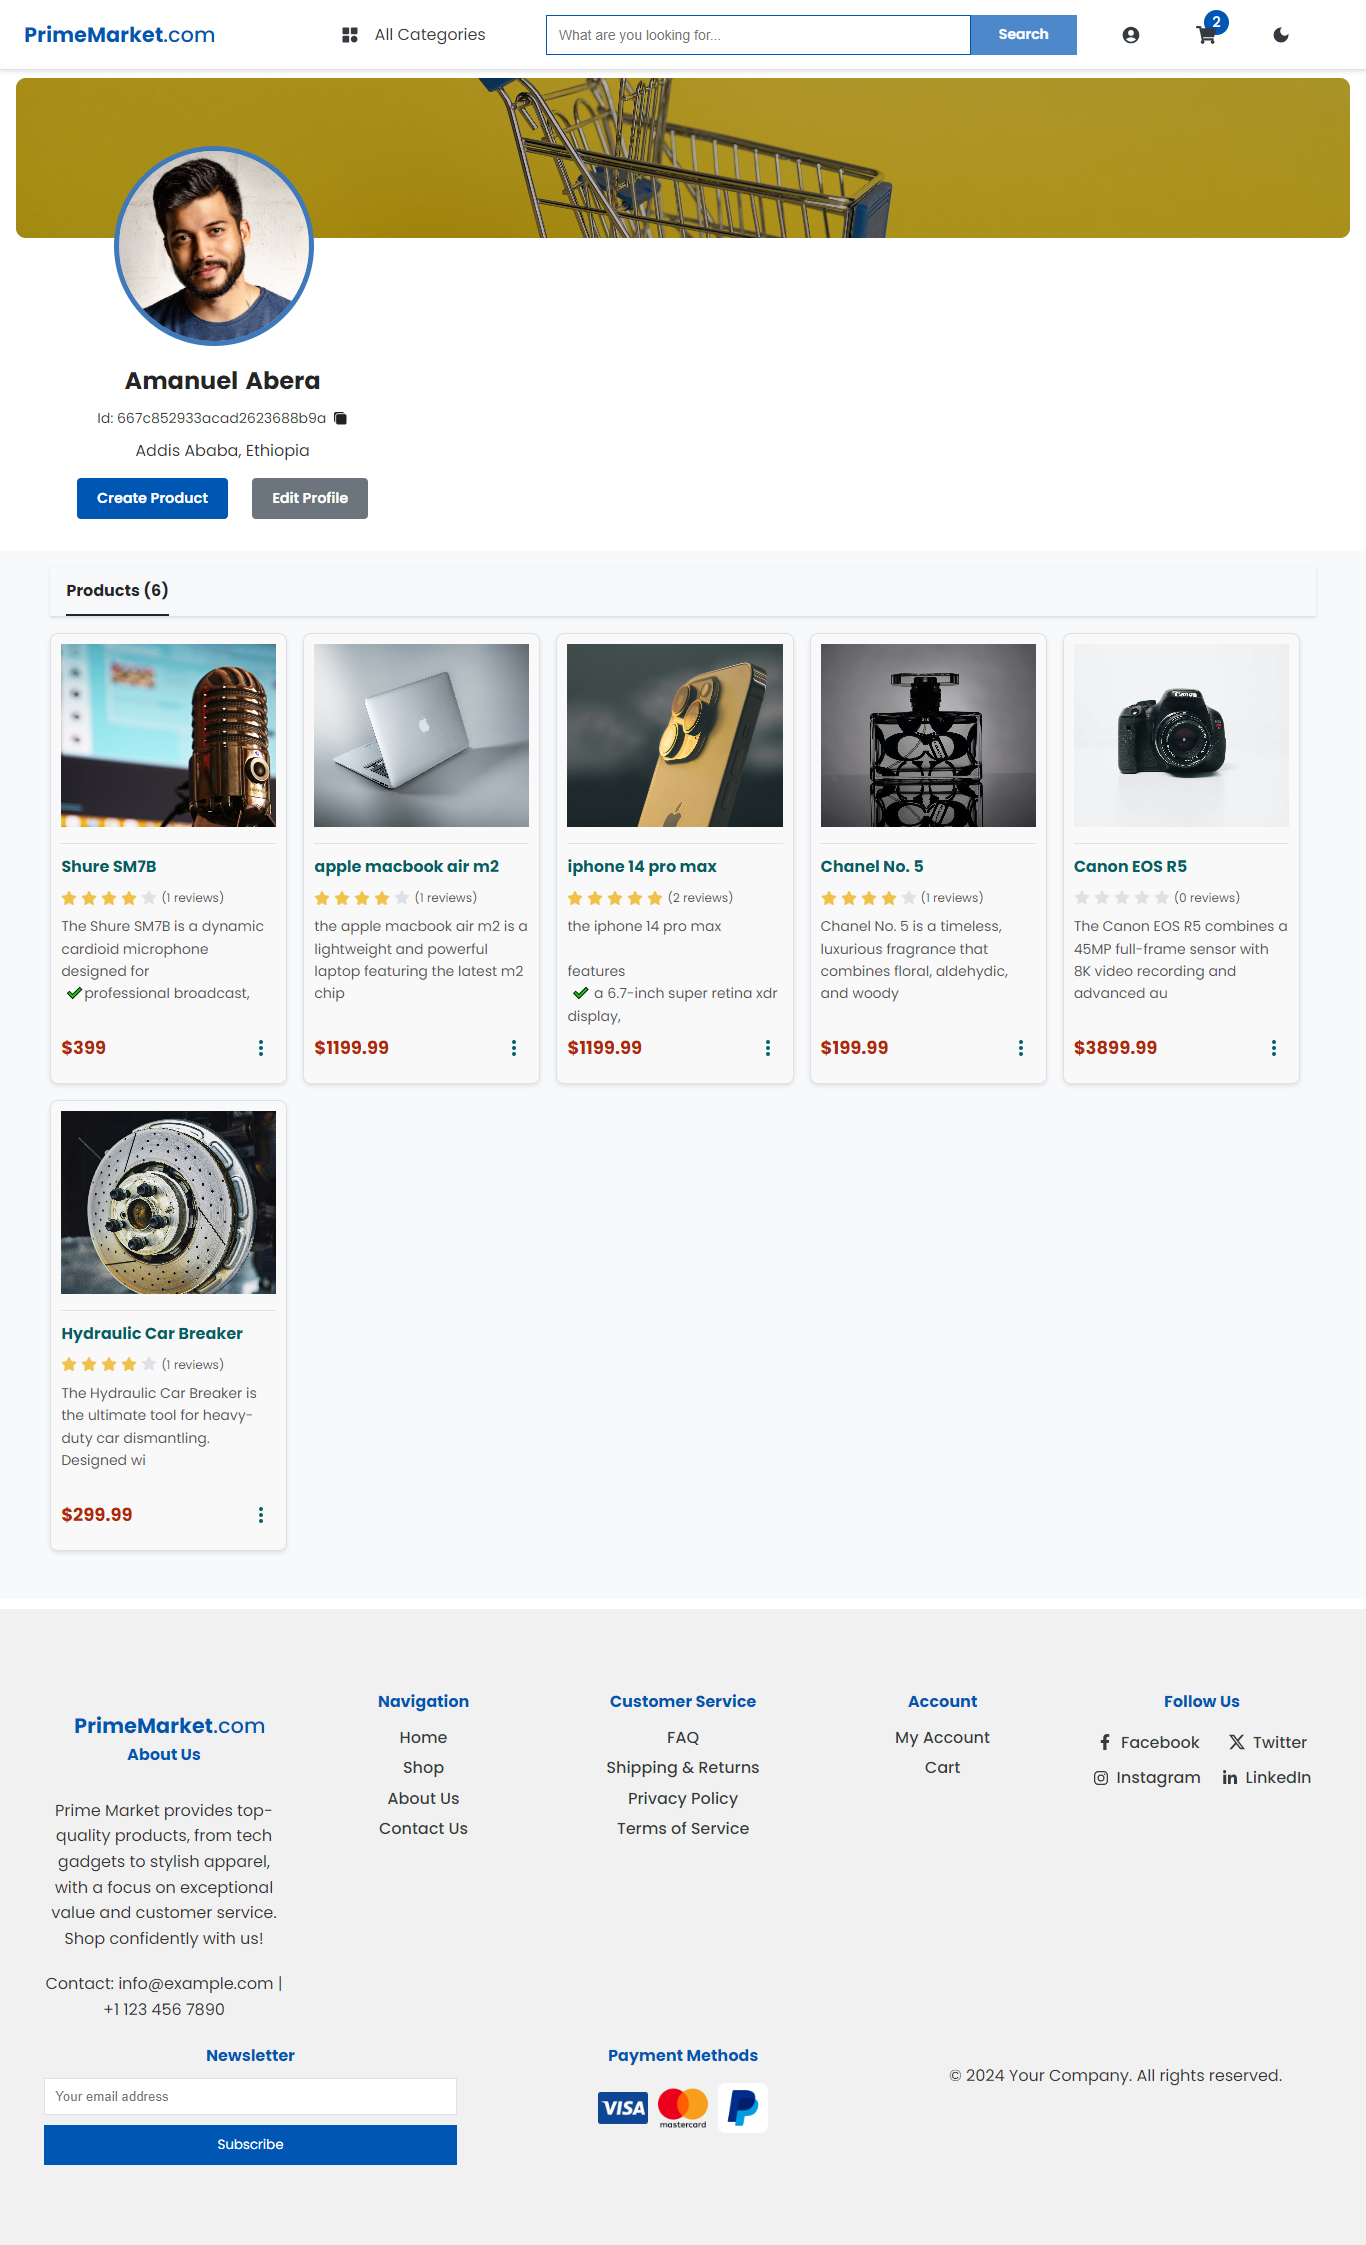Image resolution: width=1366 pixels, height=2245 pixels.
Task: Select the Products (6) tab
Action: 117,591
